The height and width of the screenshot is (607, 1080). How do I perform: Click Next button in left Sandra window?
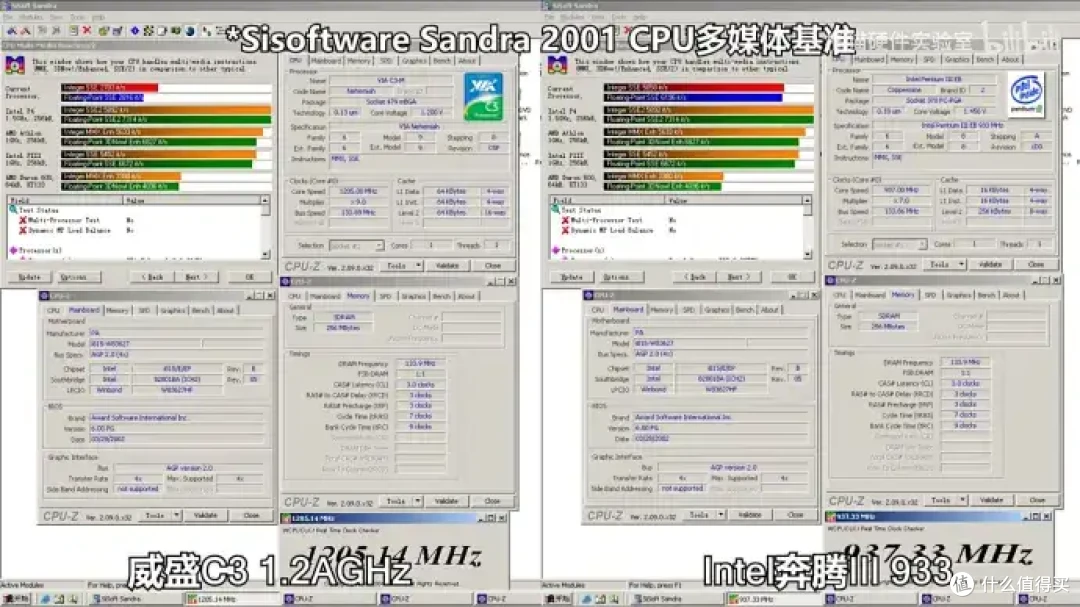(196, 277)
